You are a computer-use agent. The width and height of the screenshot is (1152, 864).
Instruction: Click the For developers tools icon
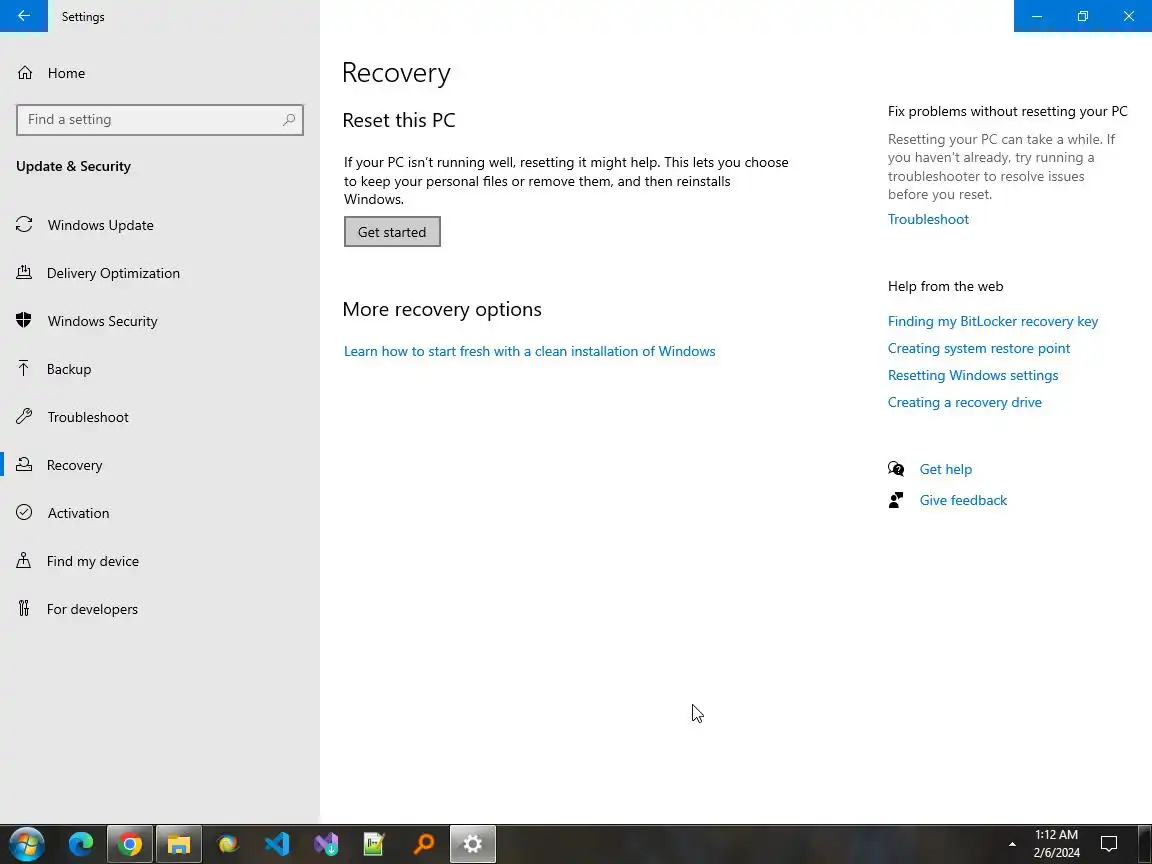[24, 608]
